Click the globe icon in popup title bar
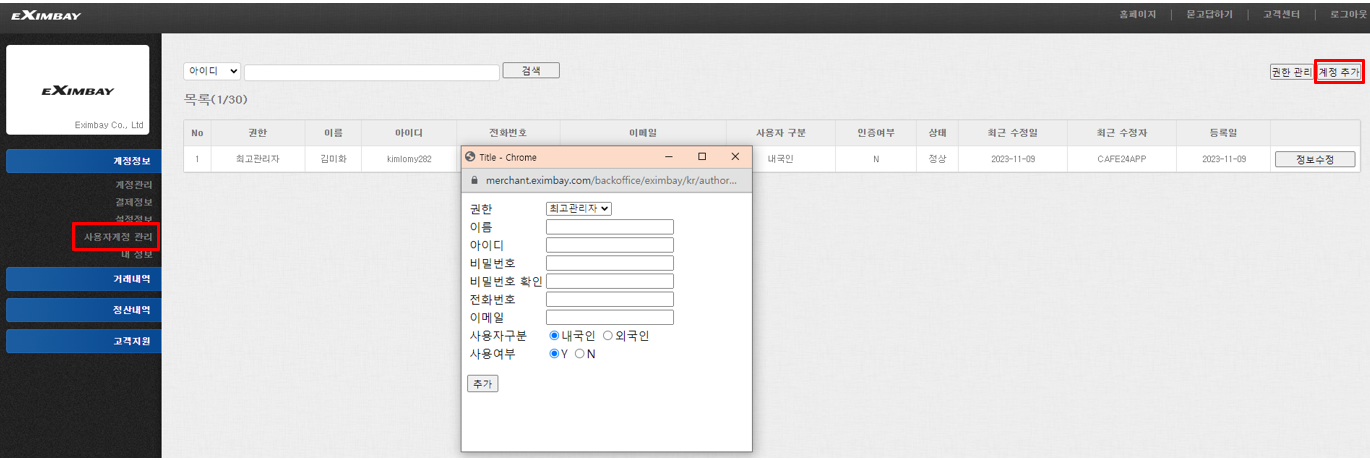1370x460 pixels. (470, 157)
